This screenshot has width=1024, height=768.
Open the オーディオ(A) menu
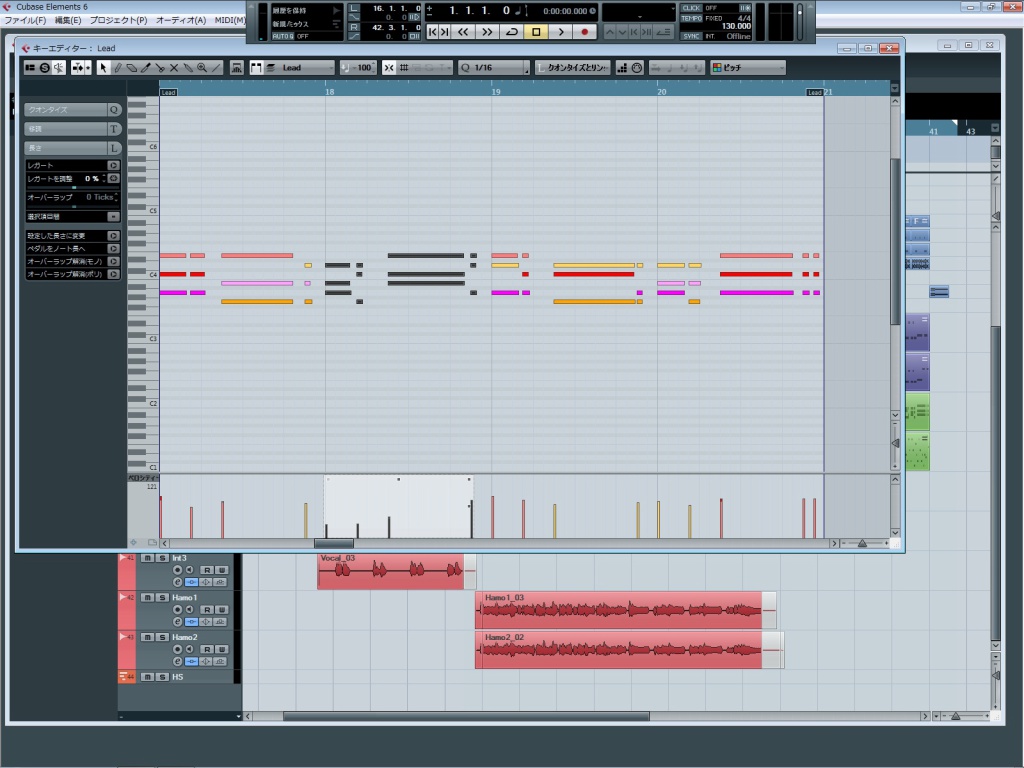[x=181, y=20]
